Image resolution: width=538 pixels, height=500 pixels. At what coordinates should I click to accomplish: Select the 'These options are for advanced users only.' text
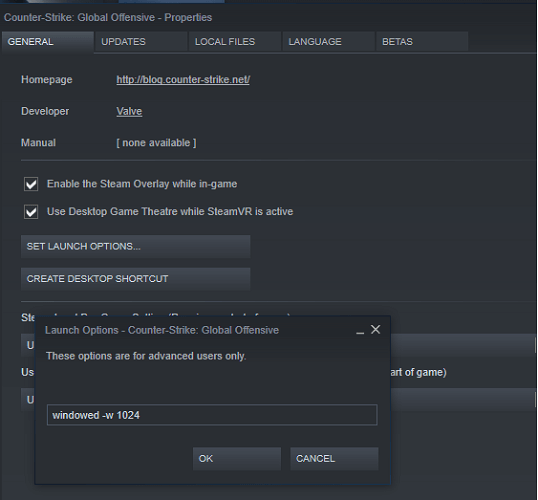point(146,356)
